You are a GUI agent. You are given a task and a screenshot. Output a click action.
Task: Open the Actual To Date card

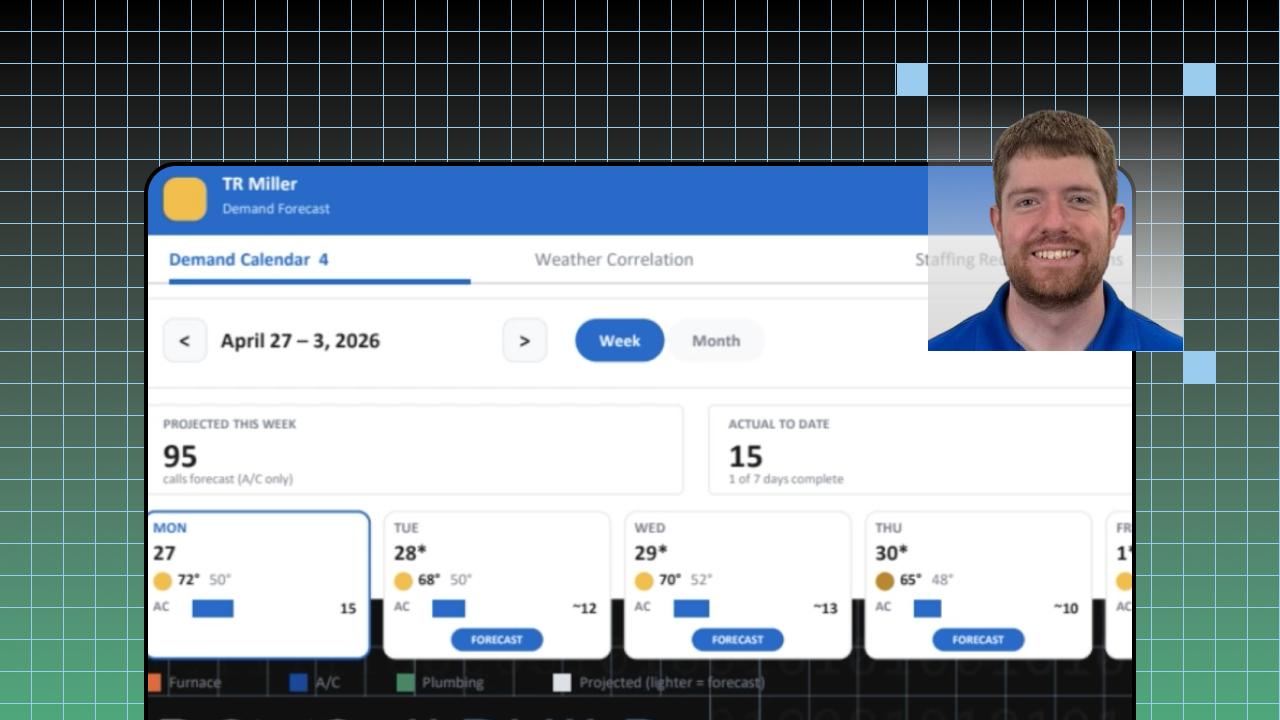(x=920, y=450)
